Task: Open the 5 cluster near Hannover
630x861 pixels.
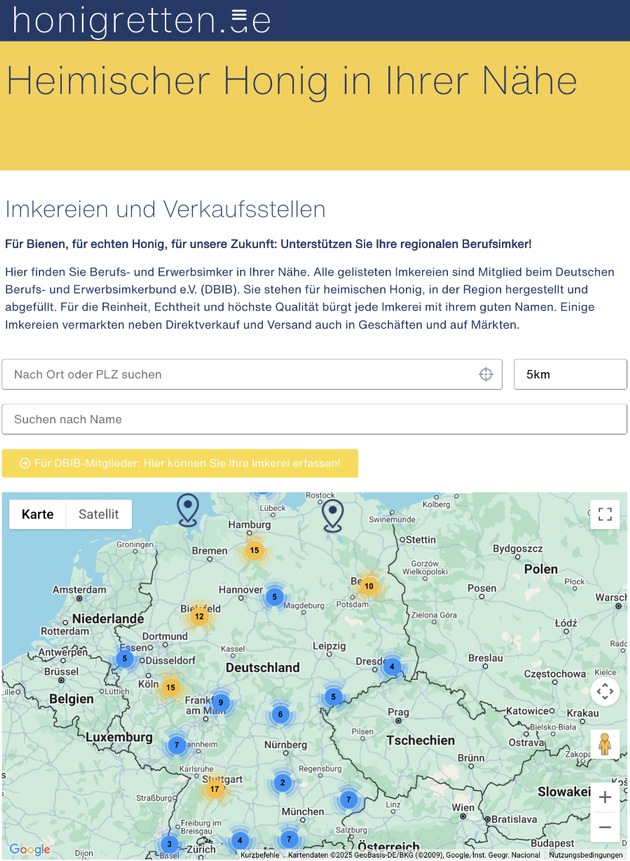Action: pyautogui.click(x=275, y=597)
